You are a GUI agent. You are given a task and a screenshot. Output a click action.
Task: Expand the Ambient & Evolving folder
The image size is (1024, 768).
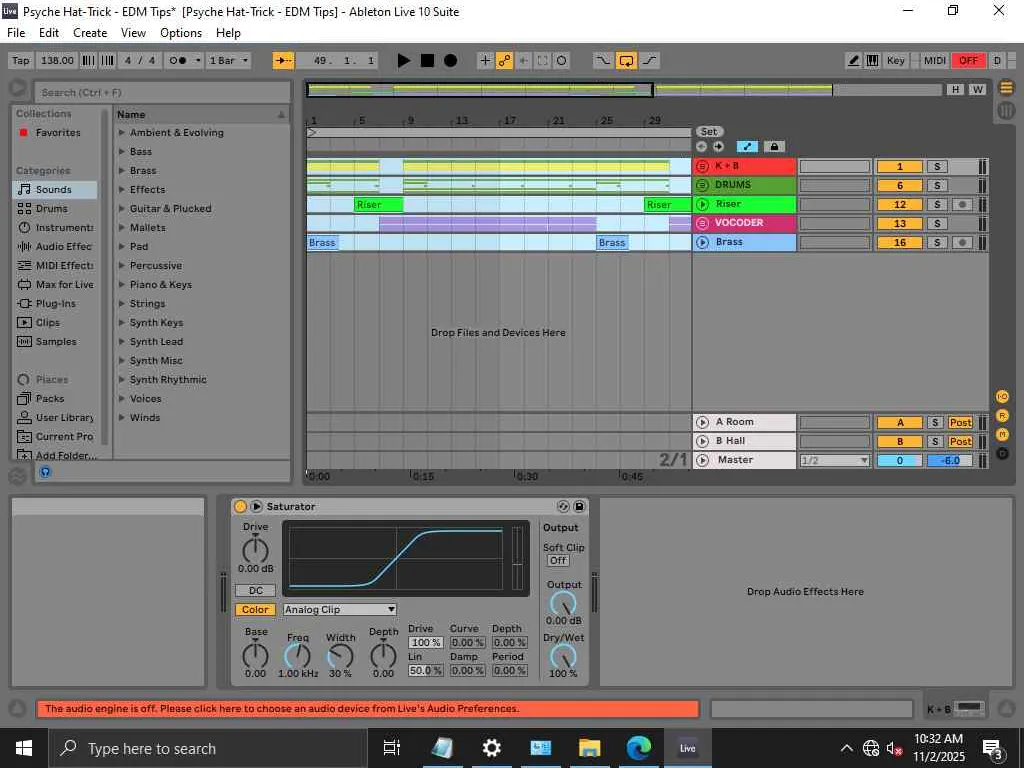click(x=122, y=133)
